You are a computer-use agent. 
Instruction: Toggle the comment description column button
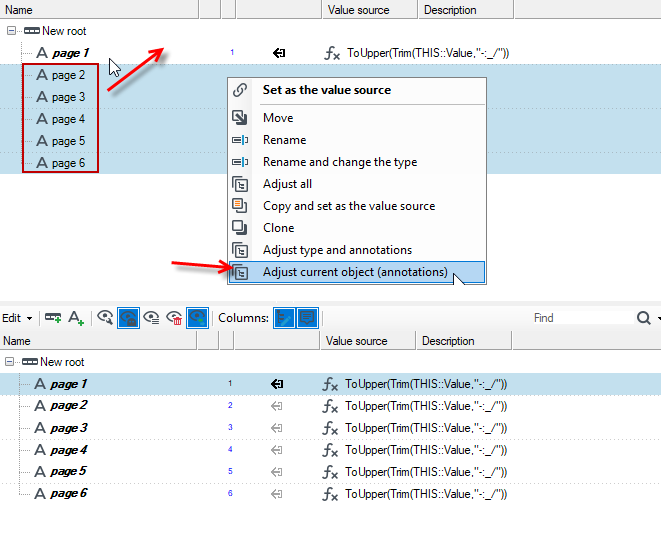[x=307, y=318]
